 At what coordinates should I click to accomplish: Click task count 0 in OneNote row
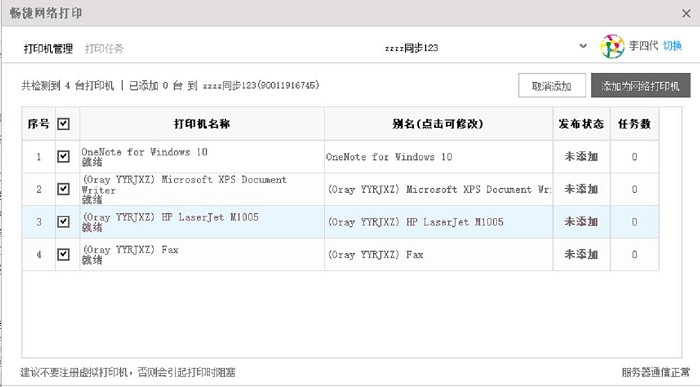pyautogui.click(x=634, y=157)
